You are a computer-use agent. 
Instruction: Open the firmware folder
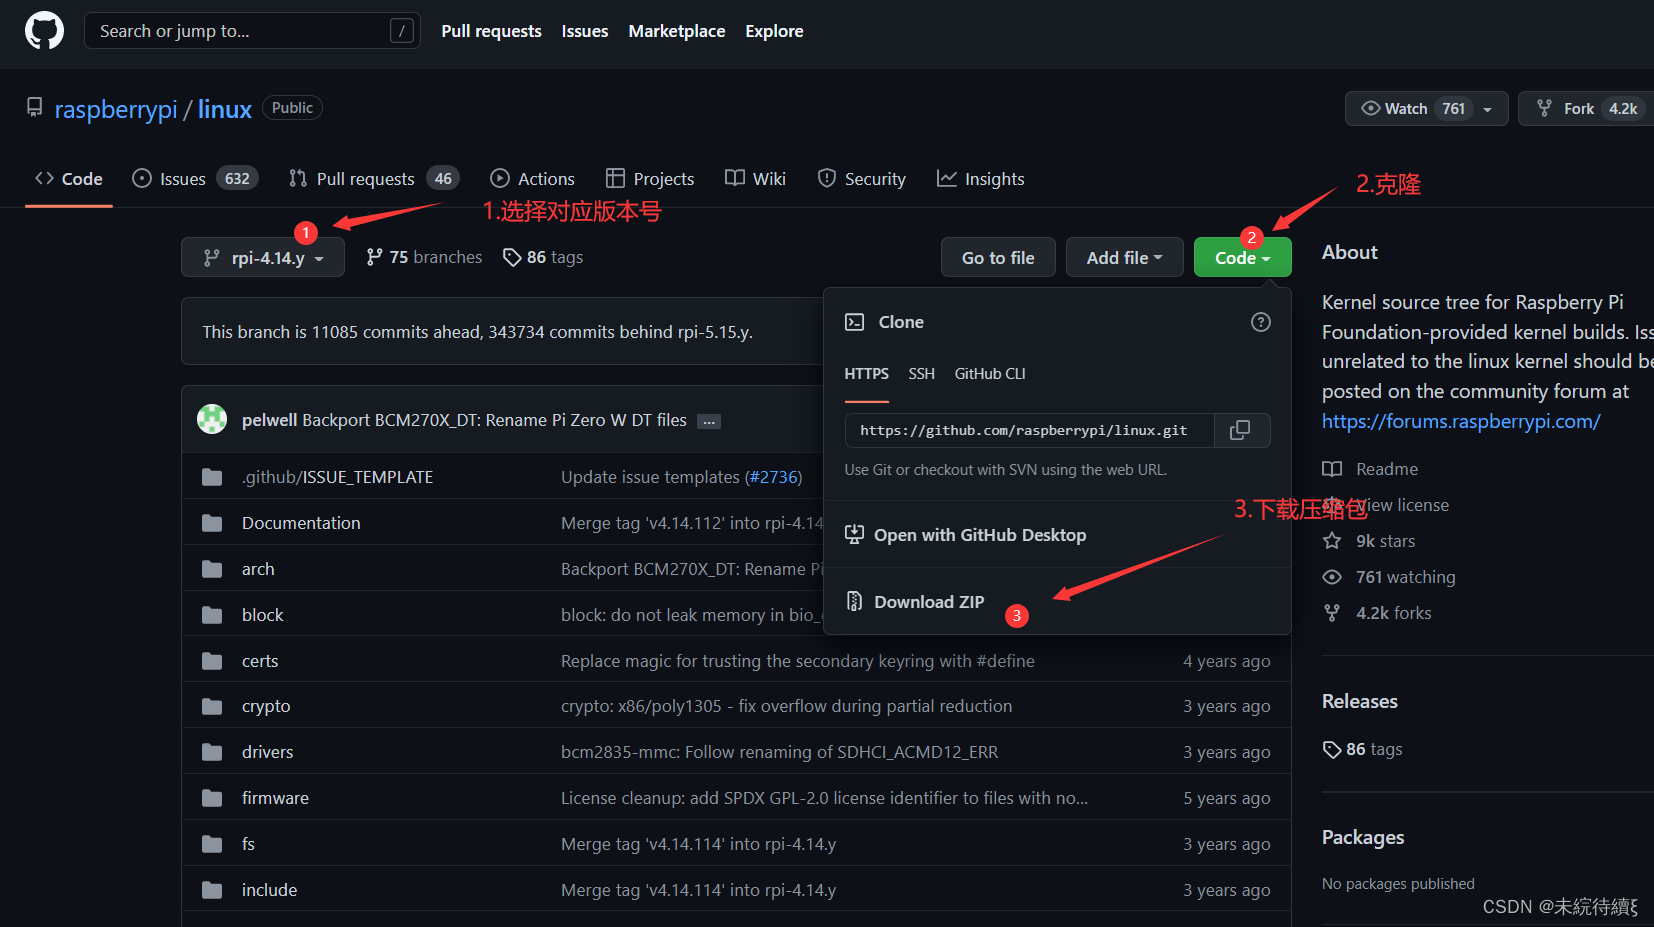[275, 798]
